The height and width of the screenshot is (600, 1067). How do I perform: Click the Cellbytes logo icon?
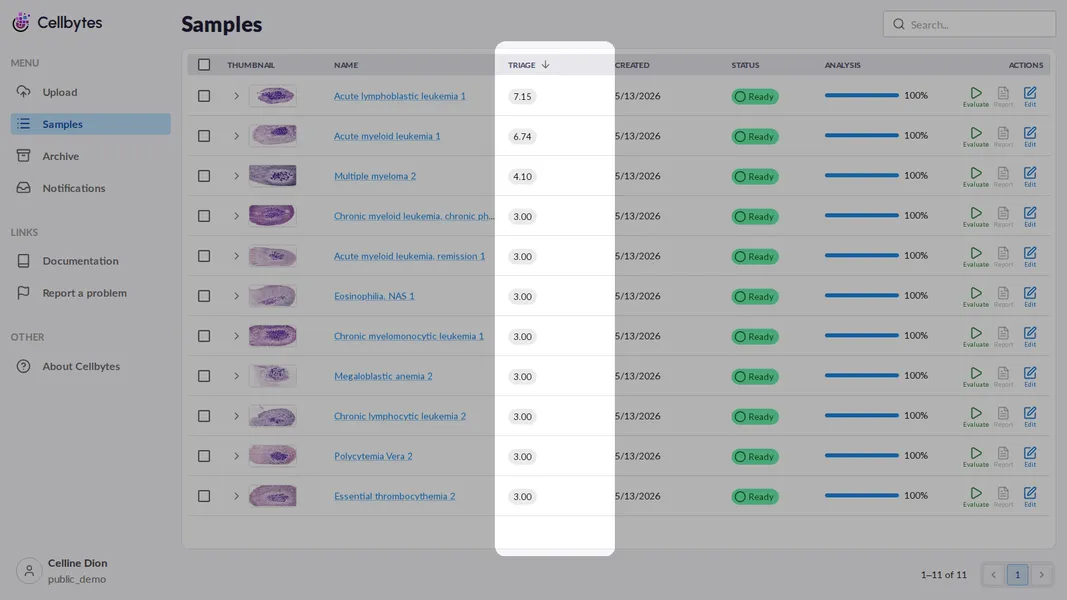click(21, 22)
